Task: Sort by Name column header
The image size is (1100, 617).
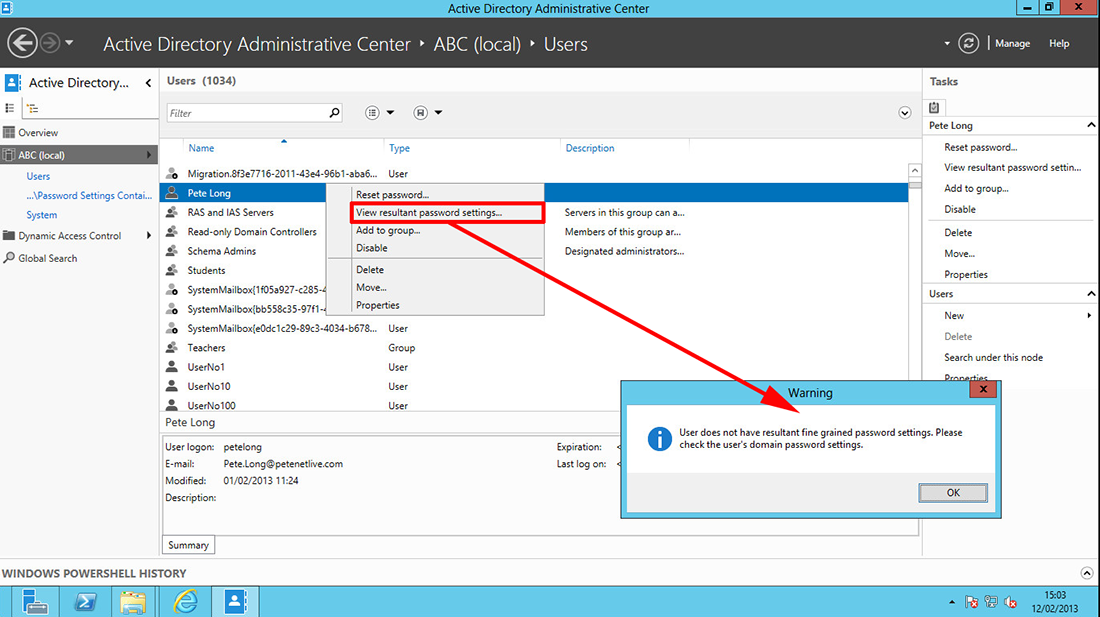Action: (201, 148)
